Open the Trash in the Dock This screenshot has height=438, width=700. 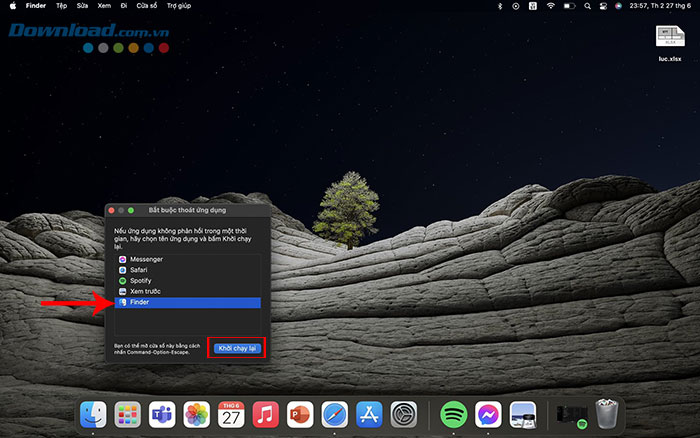click(x=607, y=414)
